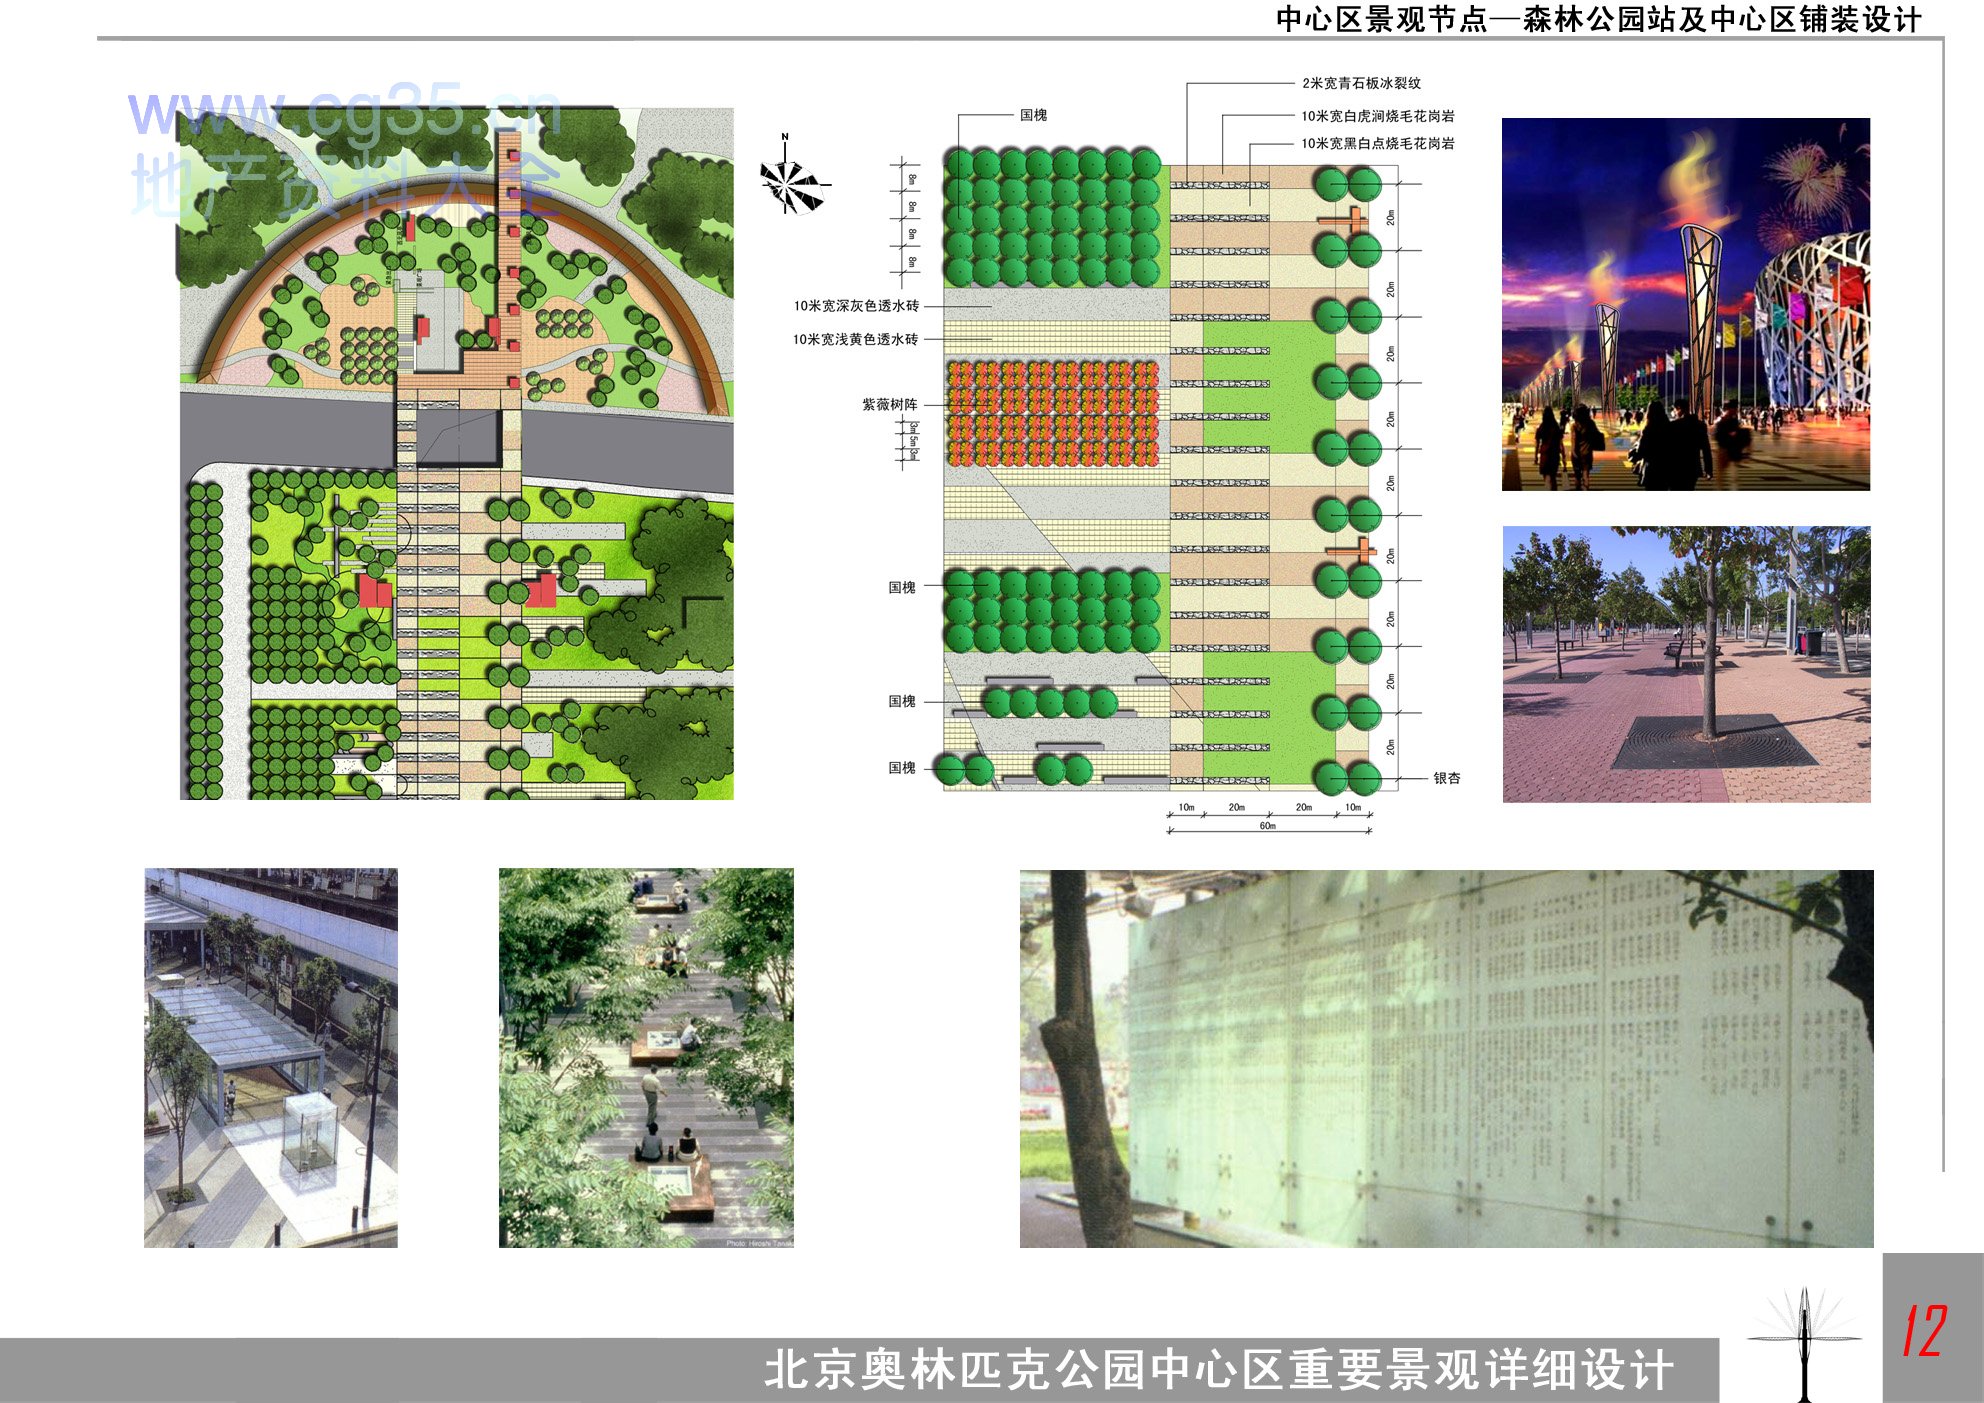The image size is (1984, 1403).
Task: Click the www.cg35.cn watermark text
Action: pyautogui.click(x=343, y=111)
